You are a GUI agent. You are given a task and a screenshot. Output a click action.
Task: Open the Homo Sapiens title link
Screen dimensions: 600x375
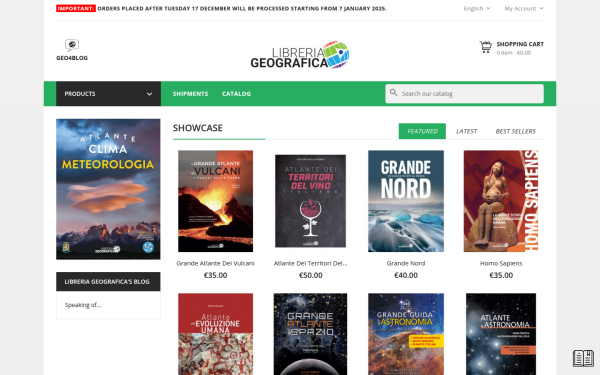[501, 263]
